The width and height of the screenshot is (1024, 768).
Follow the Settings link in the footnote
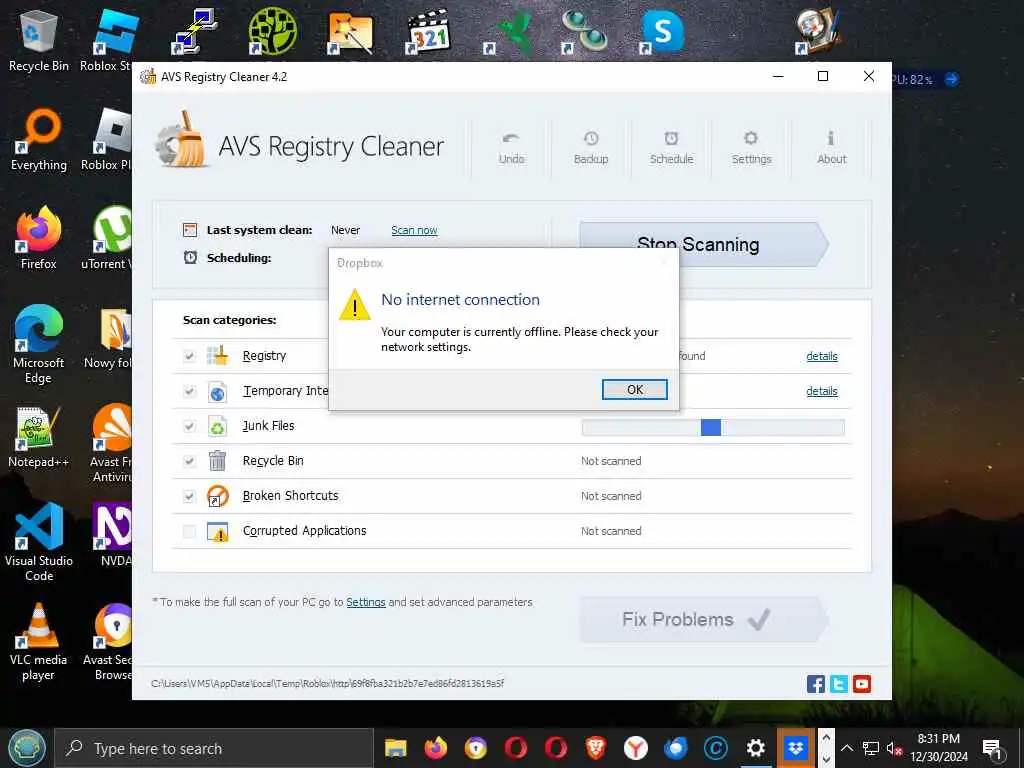click(366, 602)
